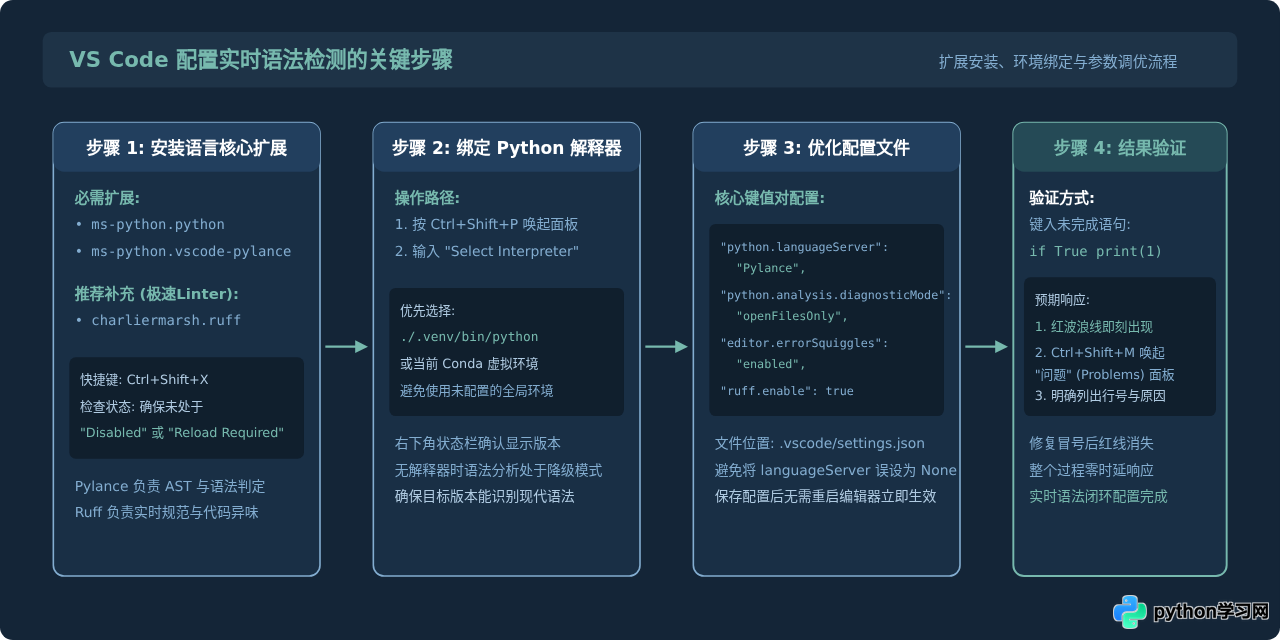Click the path "./.venv/bin/python"

(469, 337)
